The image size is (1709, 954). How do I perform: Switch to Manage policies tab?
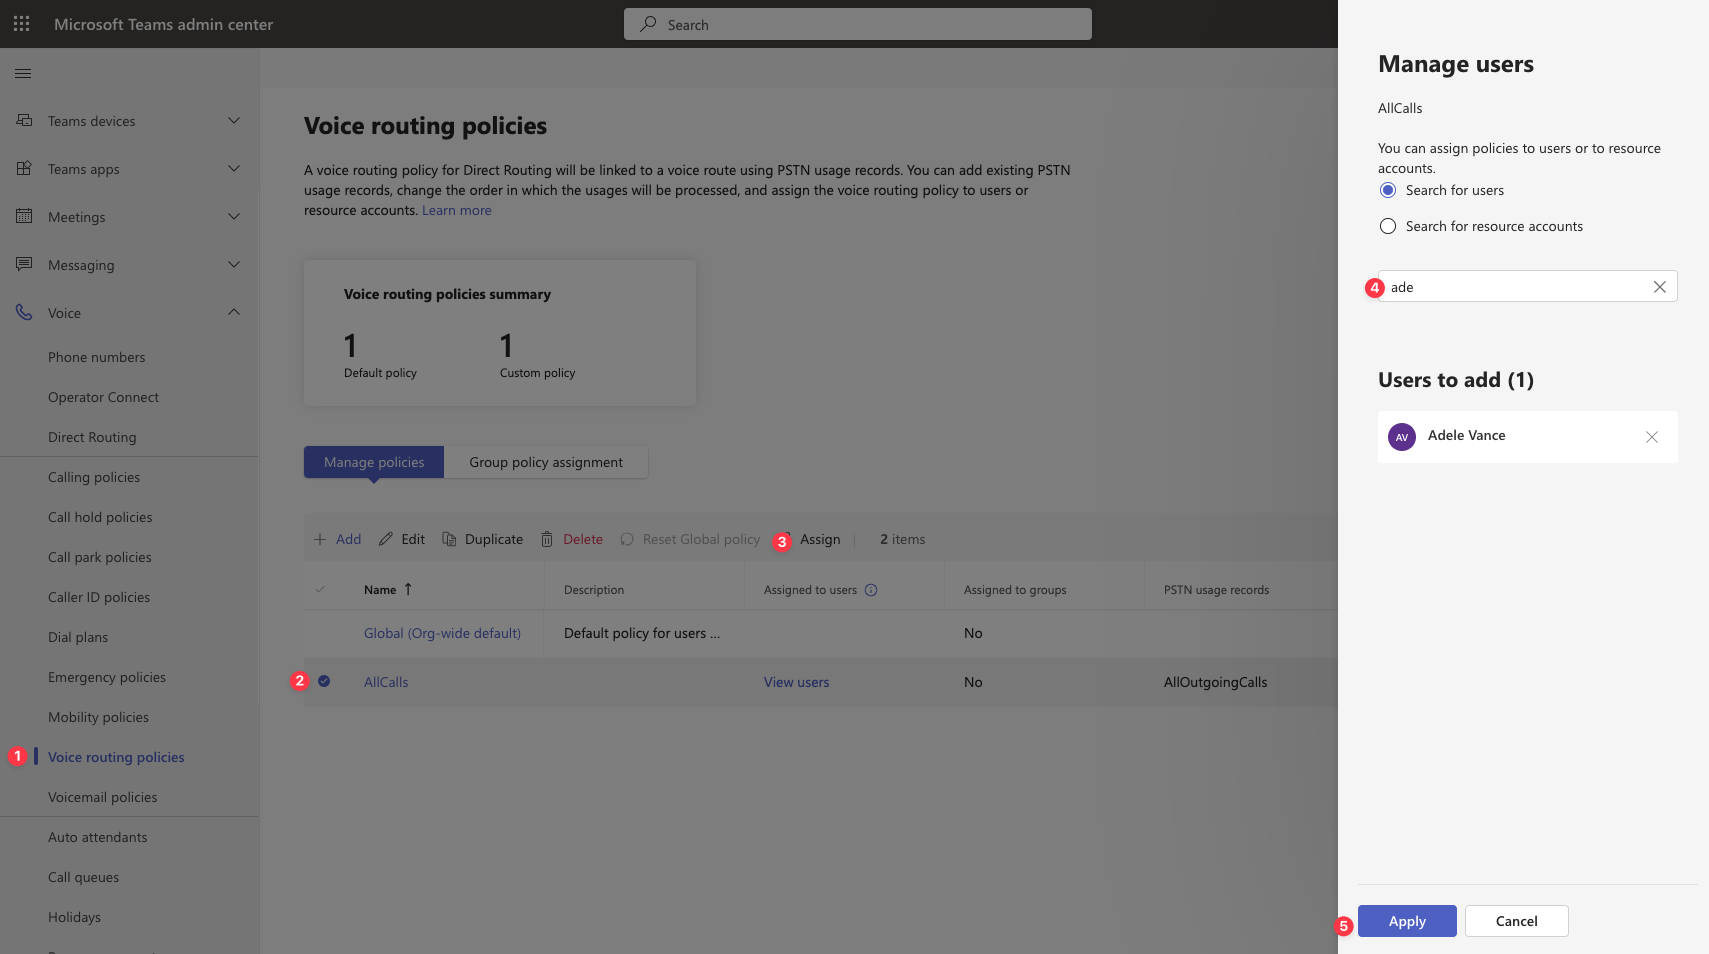click(374, 462)
